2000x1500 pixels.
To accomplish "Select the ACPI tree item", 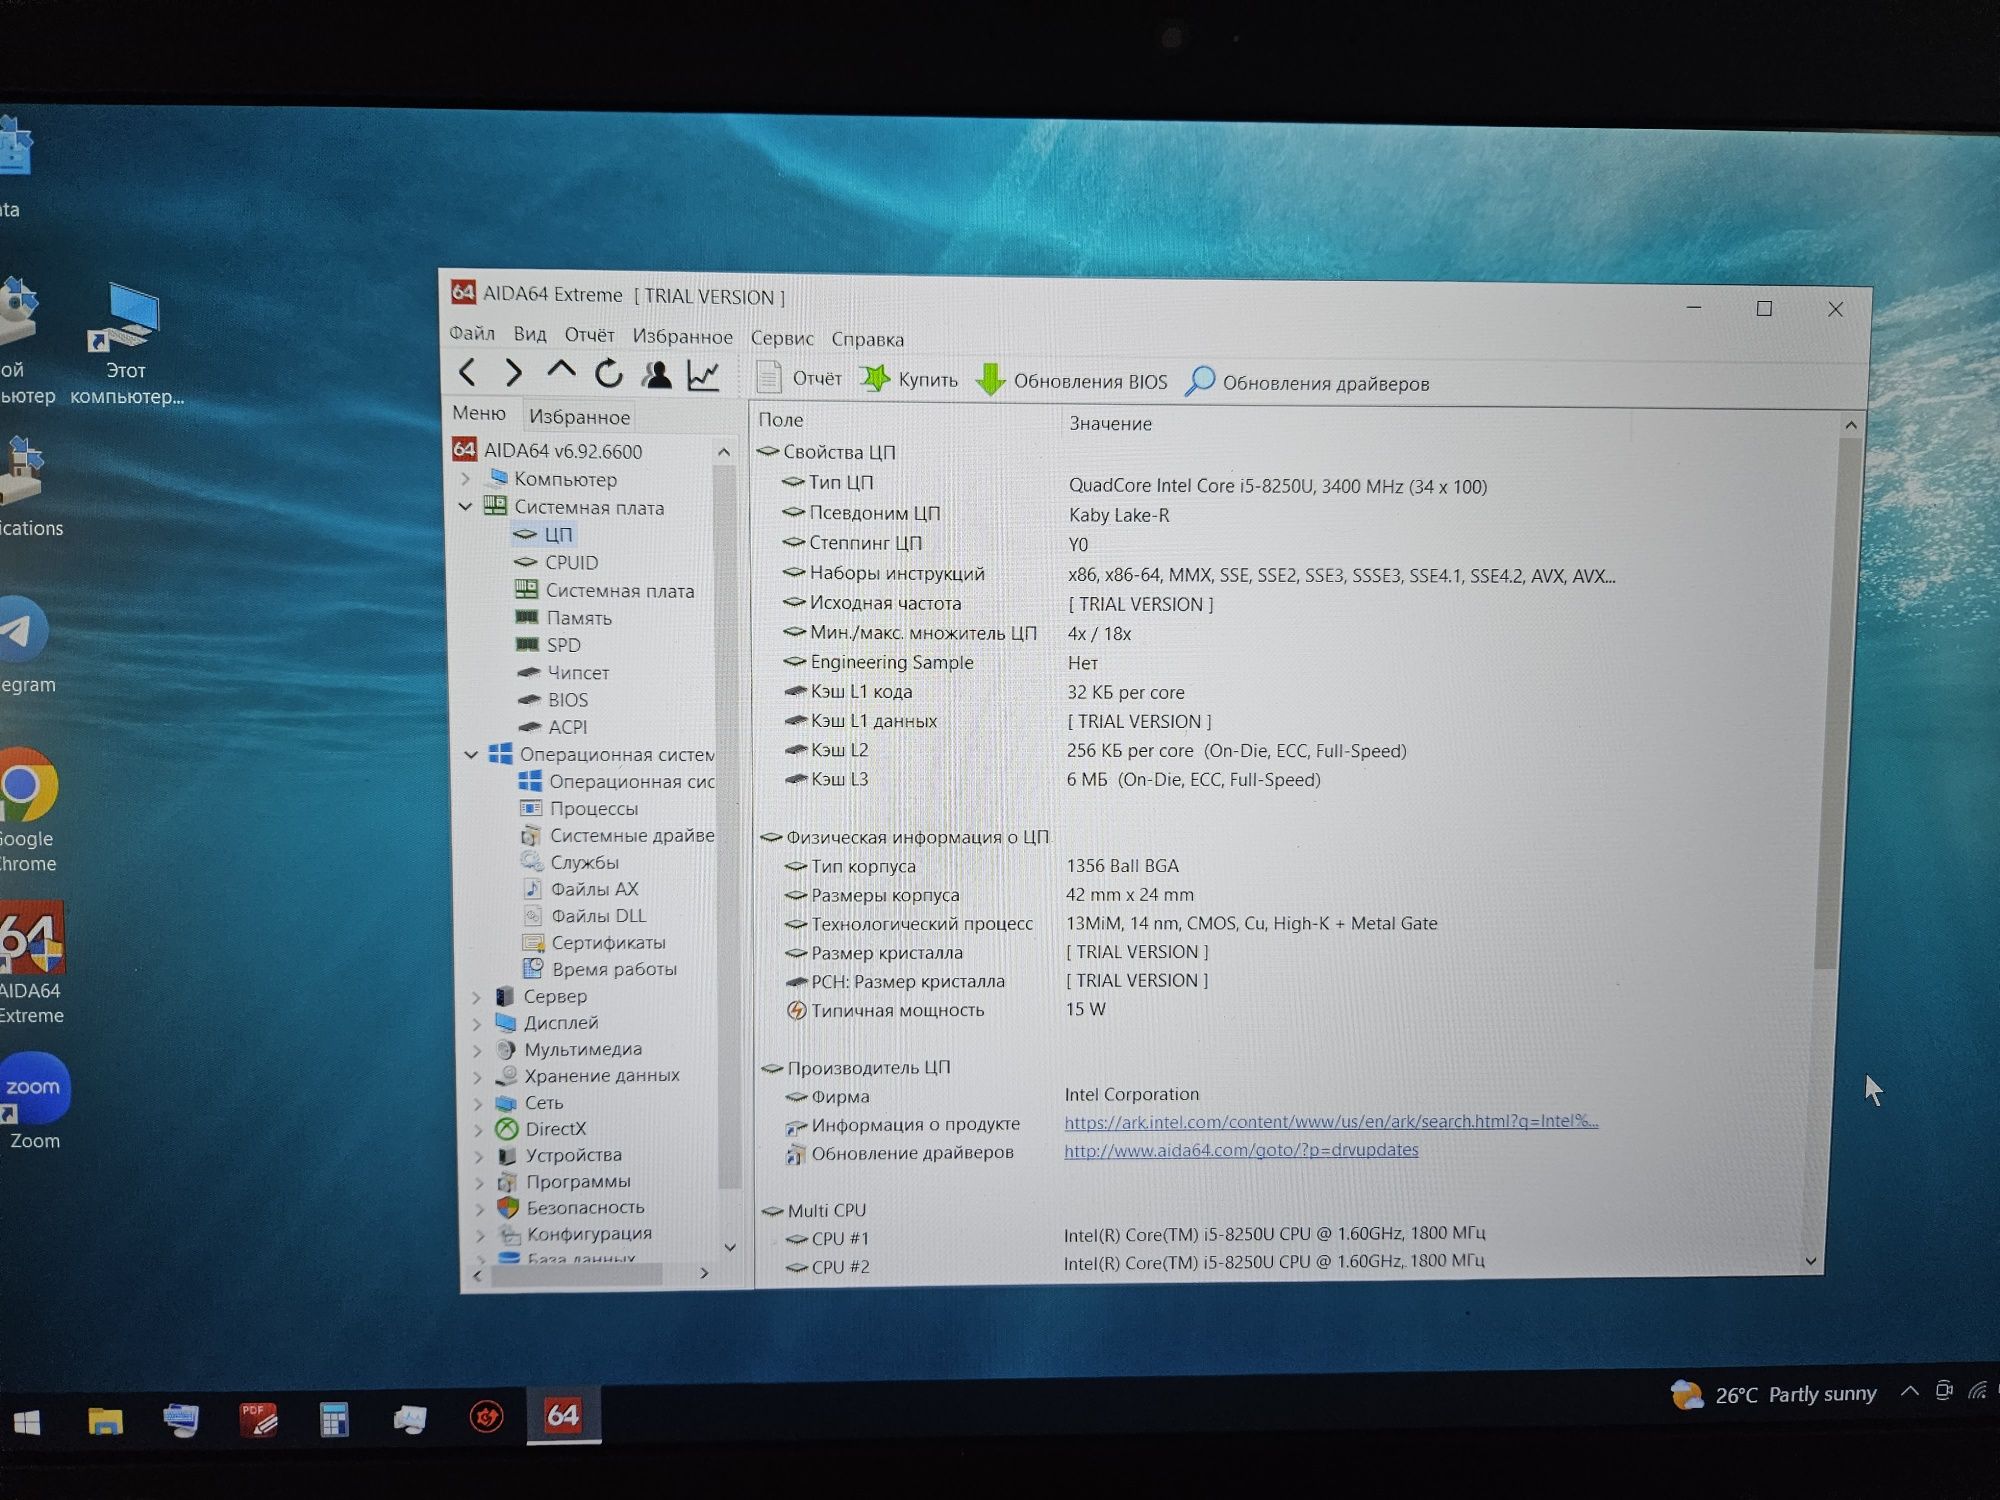I will click(553, 727).
